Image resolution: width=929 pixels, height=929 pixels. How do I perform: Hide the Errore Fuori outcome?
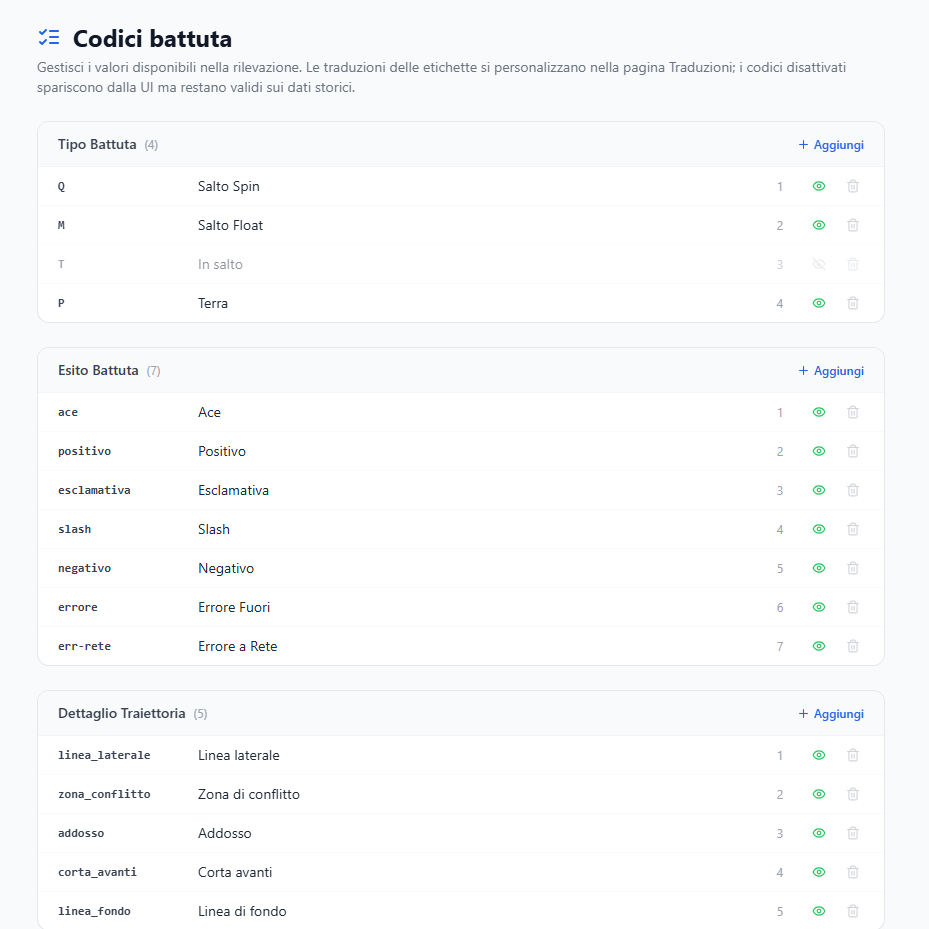point(819,607)
